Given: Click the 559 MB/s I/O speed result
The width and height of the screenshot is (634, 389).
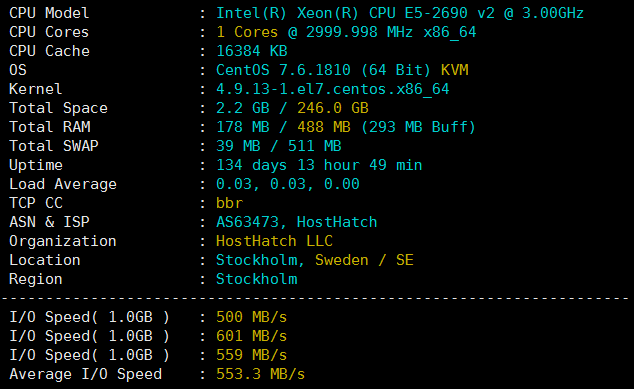Looking at the screenshot, I should click(251, 355).
